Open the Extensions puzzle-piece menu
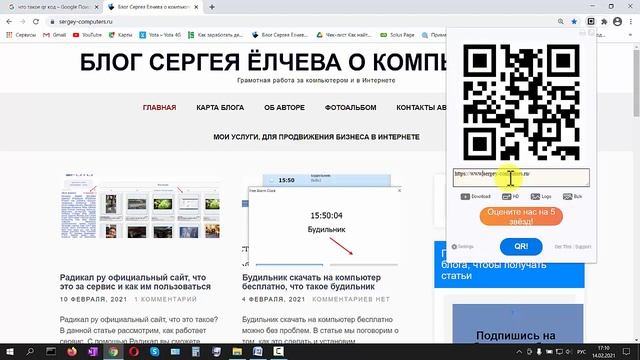 604,22
